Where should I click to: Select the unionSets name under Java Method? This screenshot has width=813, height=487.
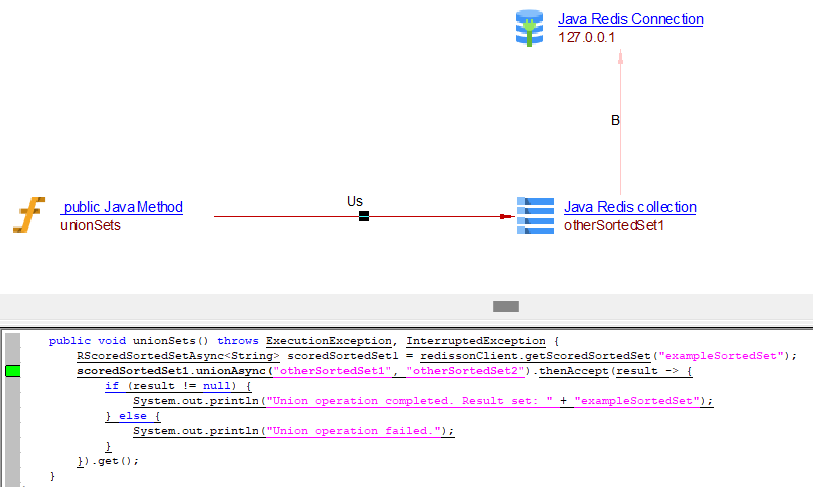pos(90,225)
